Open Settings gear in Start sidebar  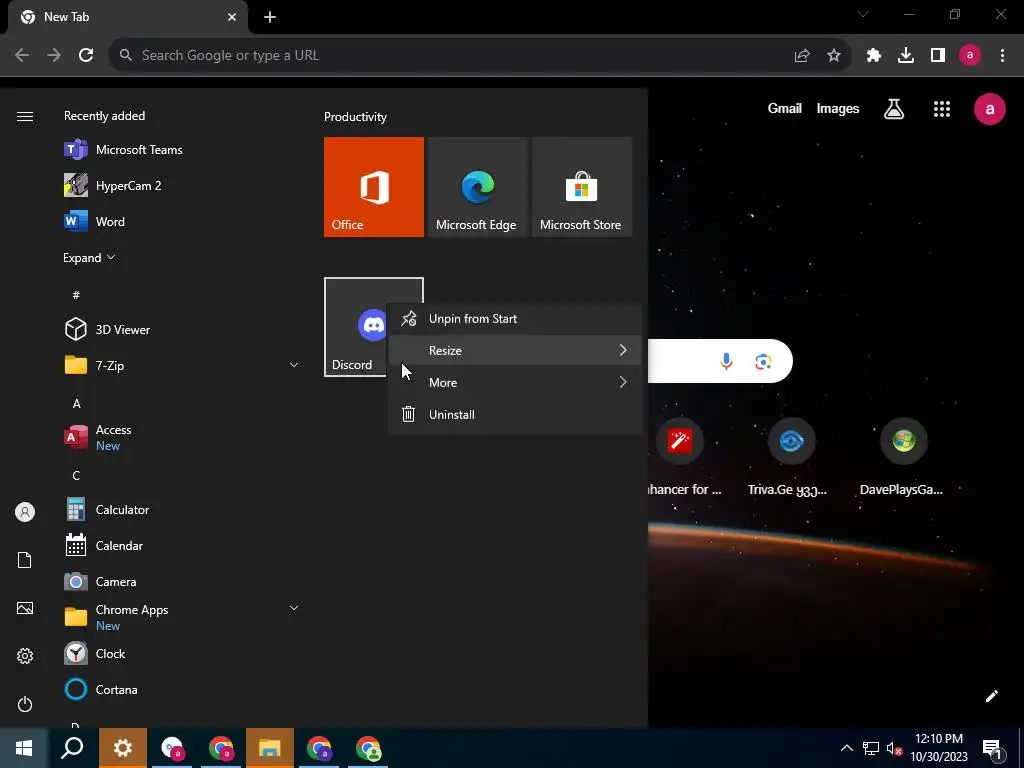[25, 656]
